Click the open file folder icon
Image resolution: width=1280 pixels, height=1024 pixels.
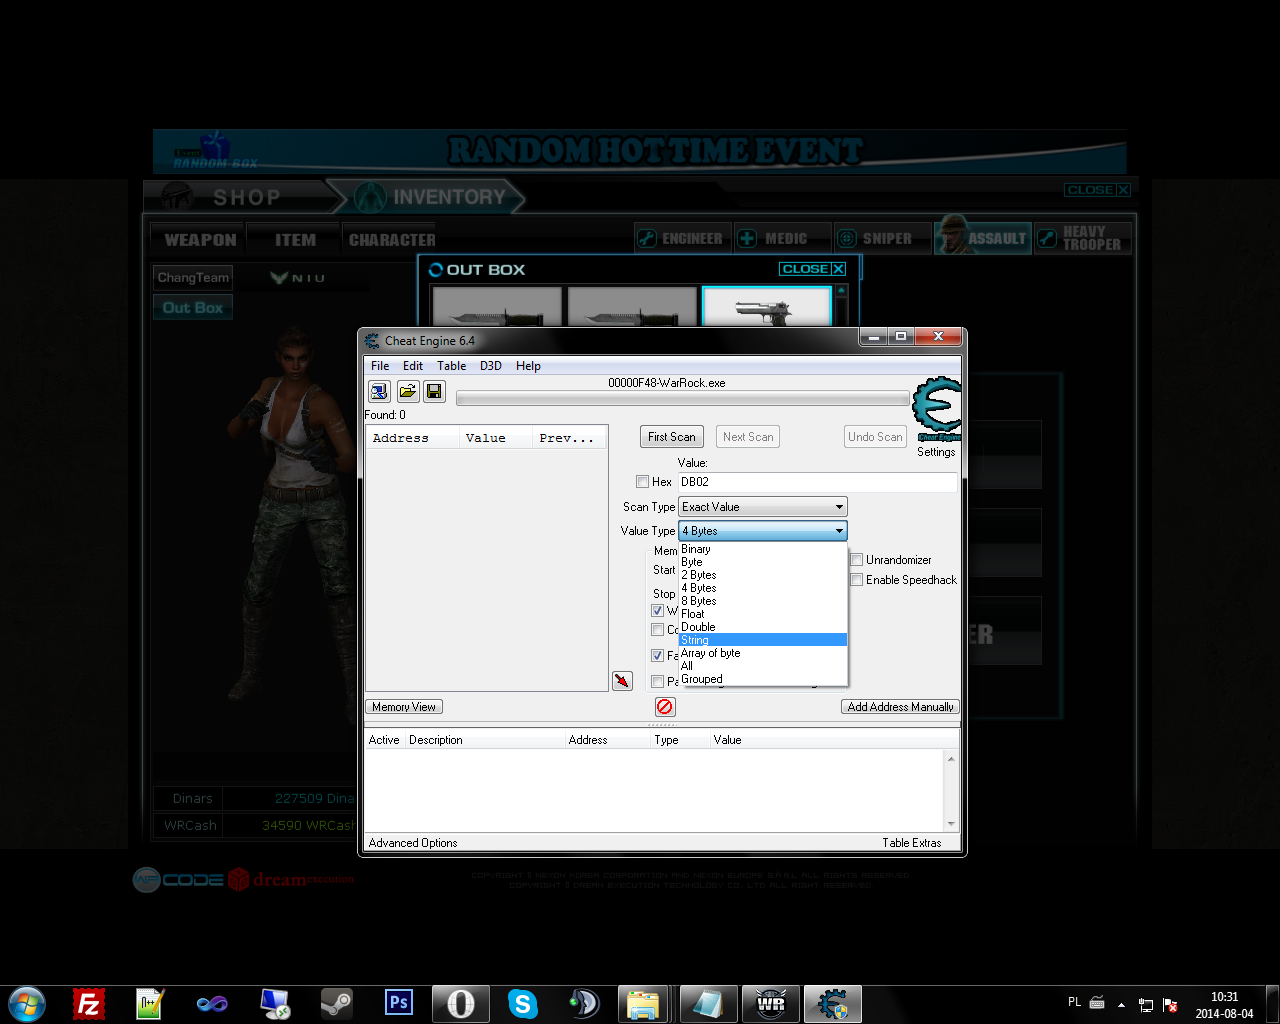407,391
